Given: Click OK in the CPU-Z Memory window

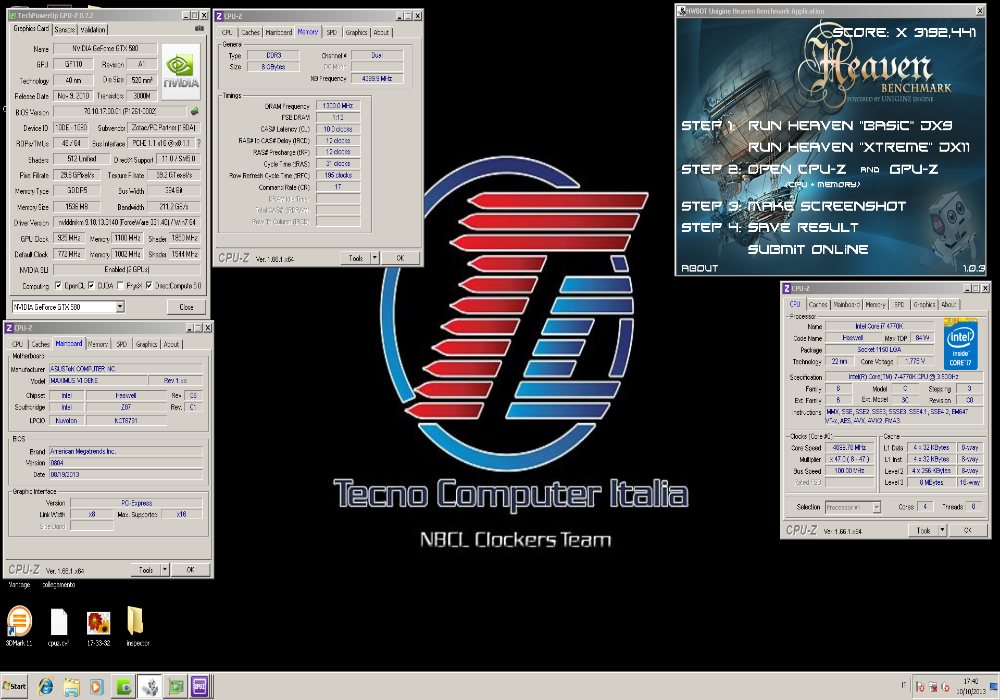Looking at the screenshot, I should click(x=401, y=258).
